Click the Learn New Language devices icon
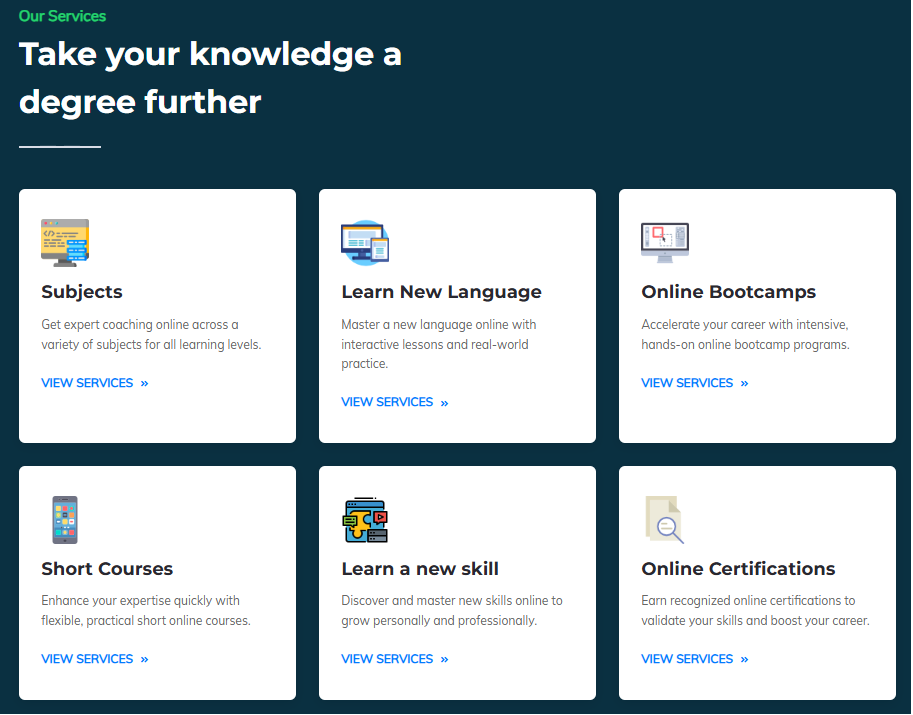 pyautogui.click(x=365, y=243)
